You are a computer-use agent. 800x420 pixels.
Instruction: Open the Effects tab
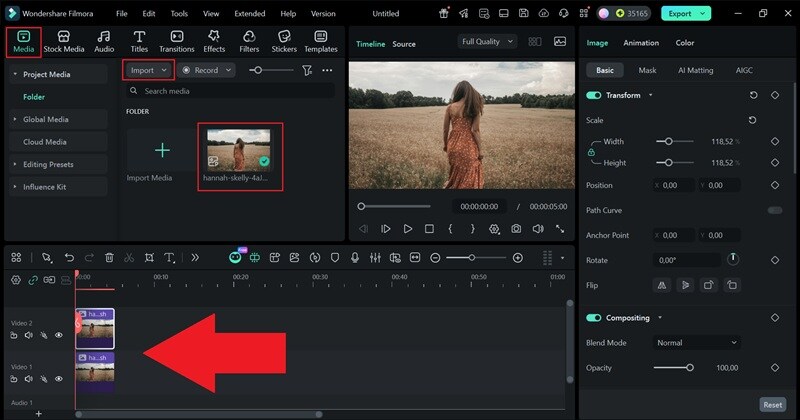[x=214, y=41]
